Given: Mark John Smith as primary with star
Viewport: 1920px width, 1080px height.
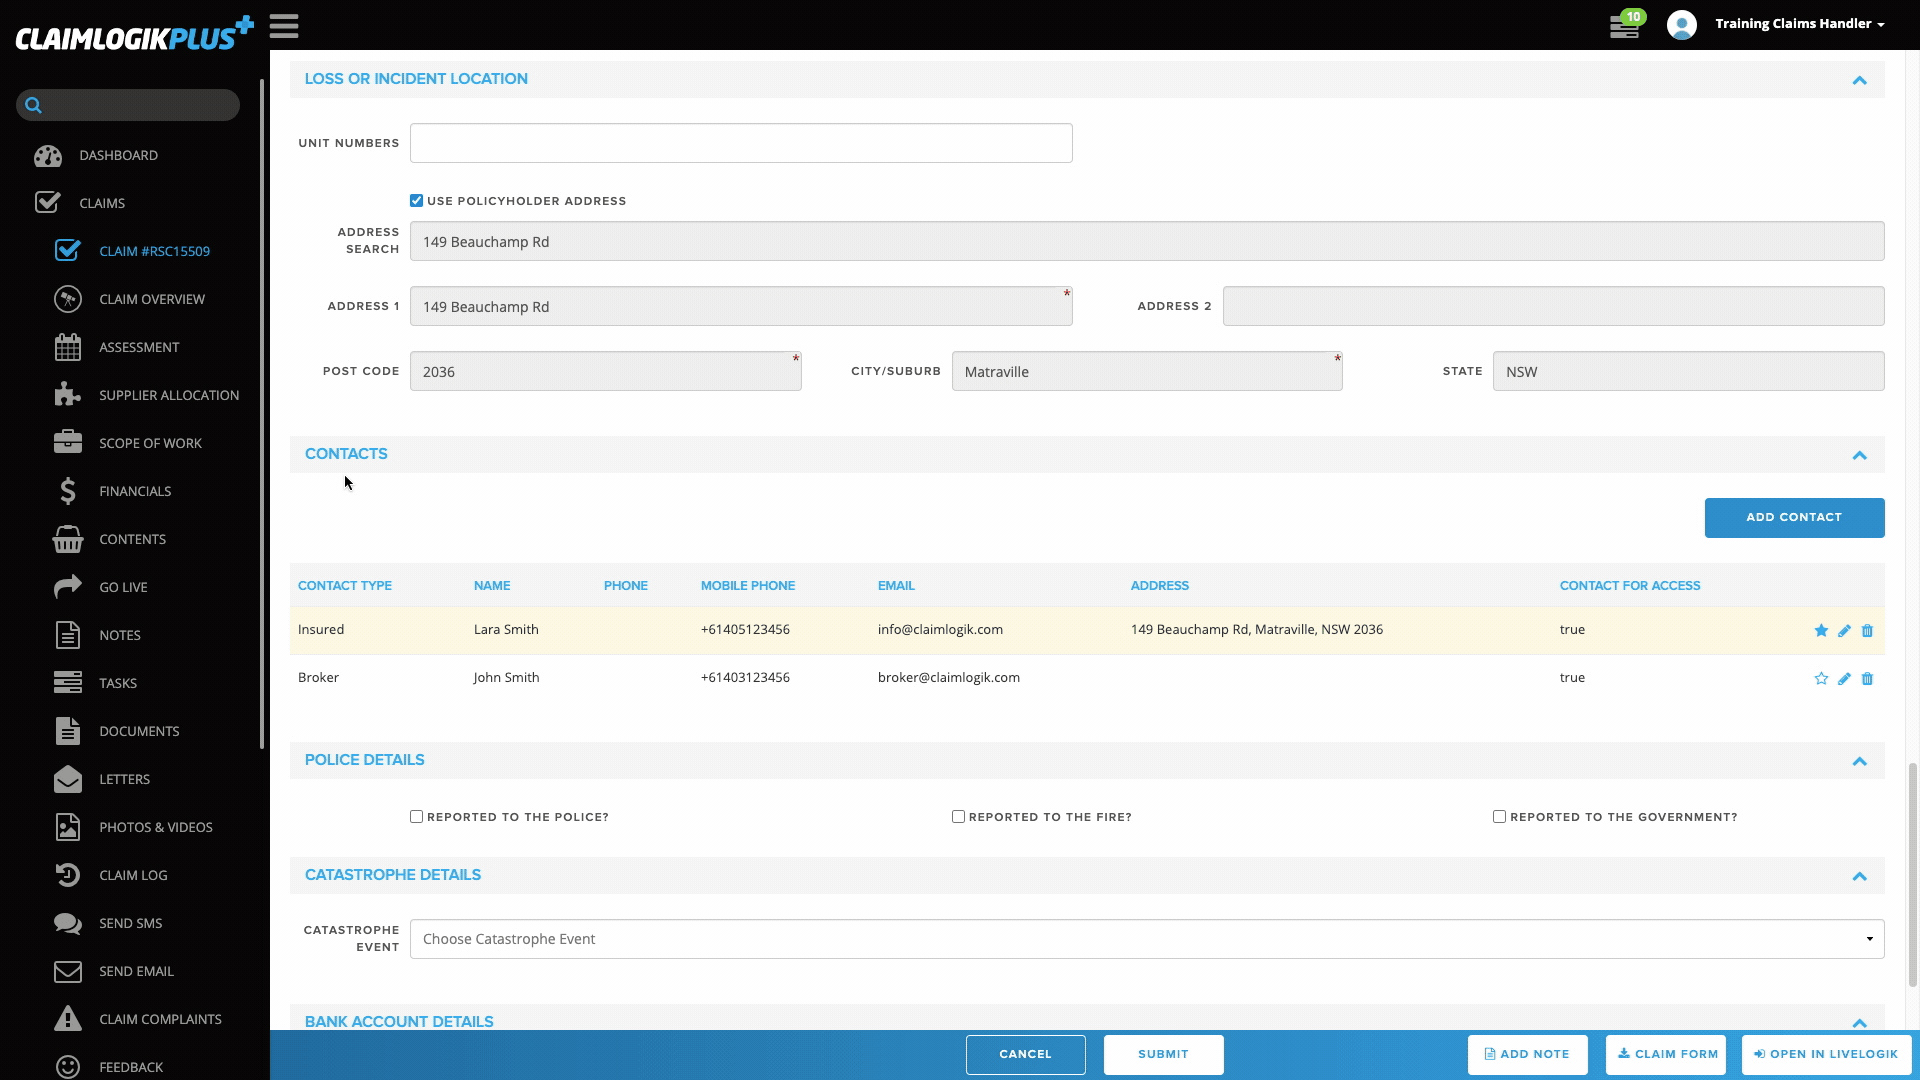Looking at the screenshot, I should point(1821,679).
